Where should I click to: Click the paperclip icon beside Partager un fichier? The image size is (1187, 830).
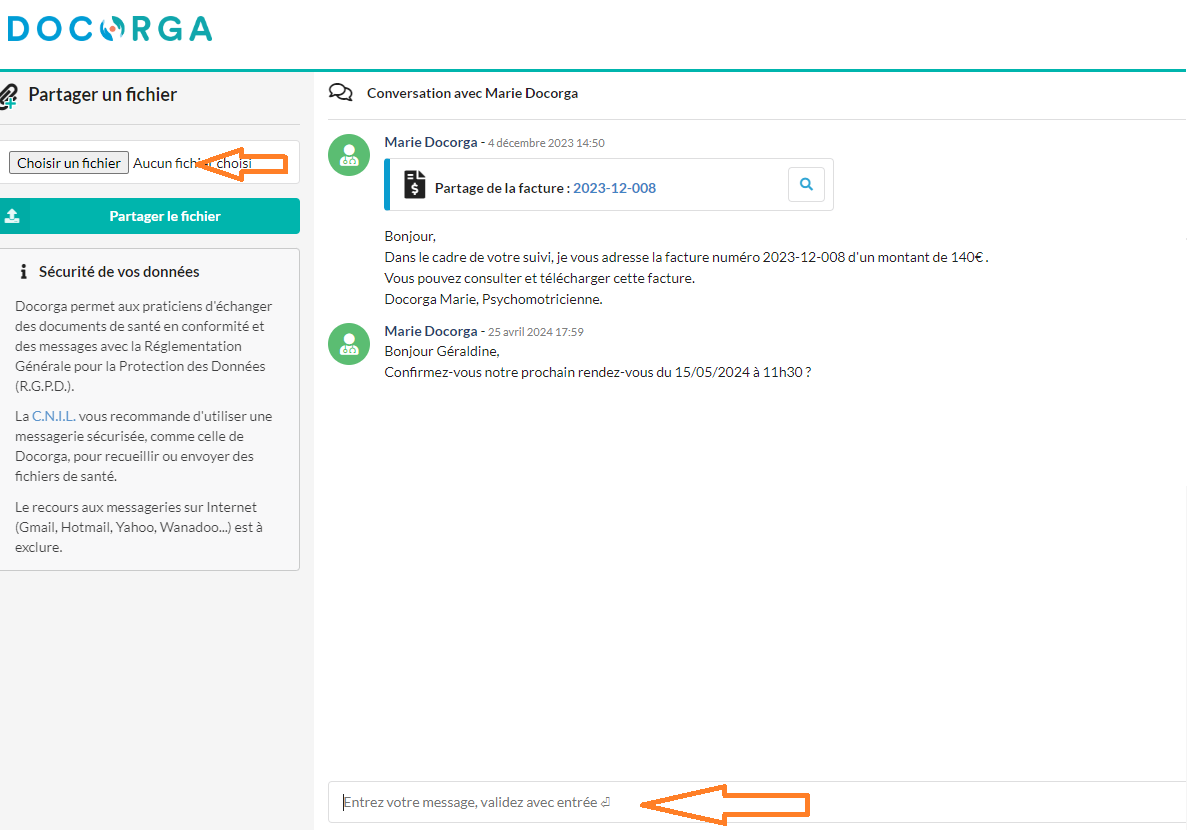tap(9, 96)
